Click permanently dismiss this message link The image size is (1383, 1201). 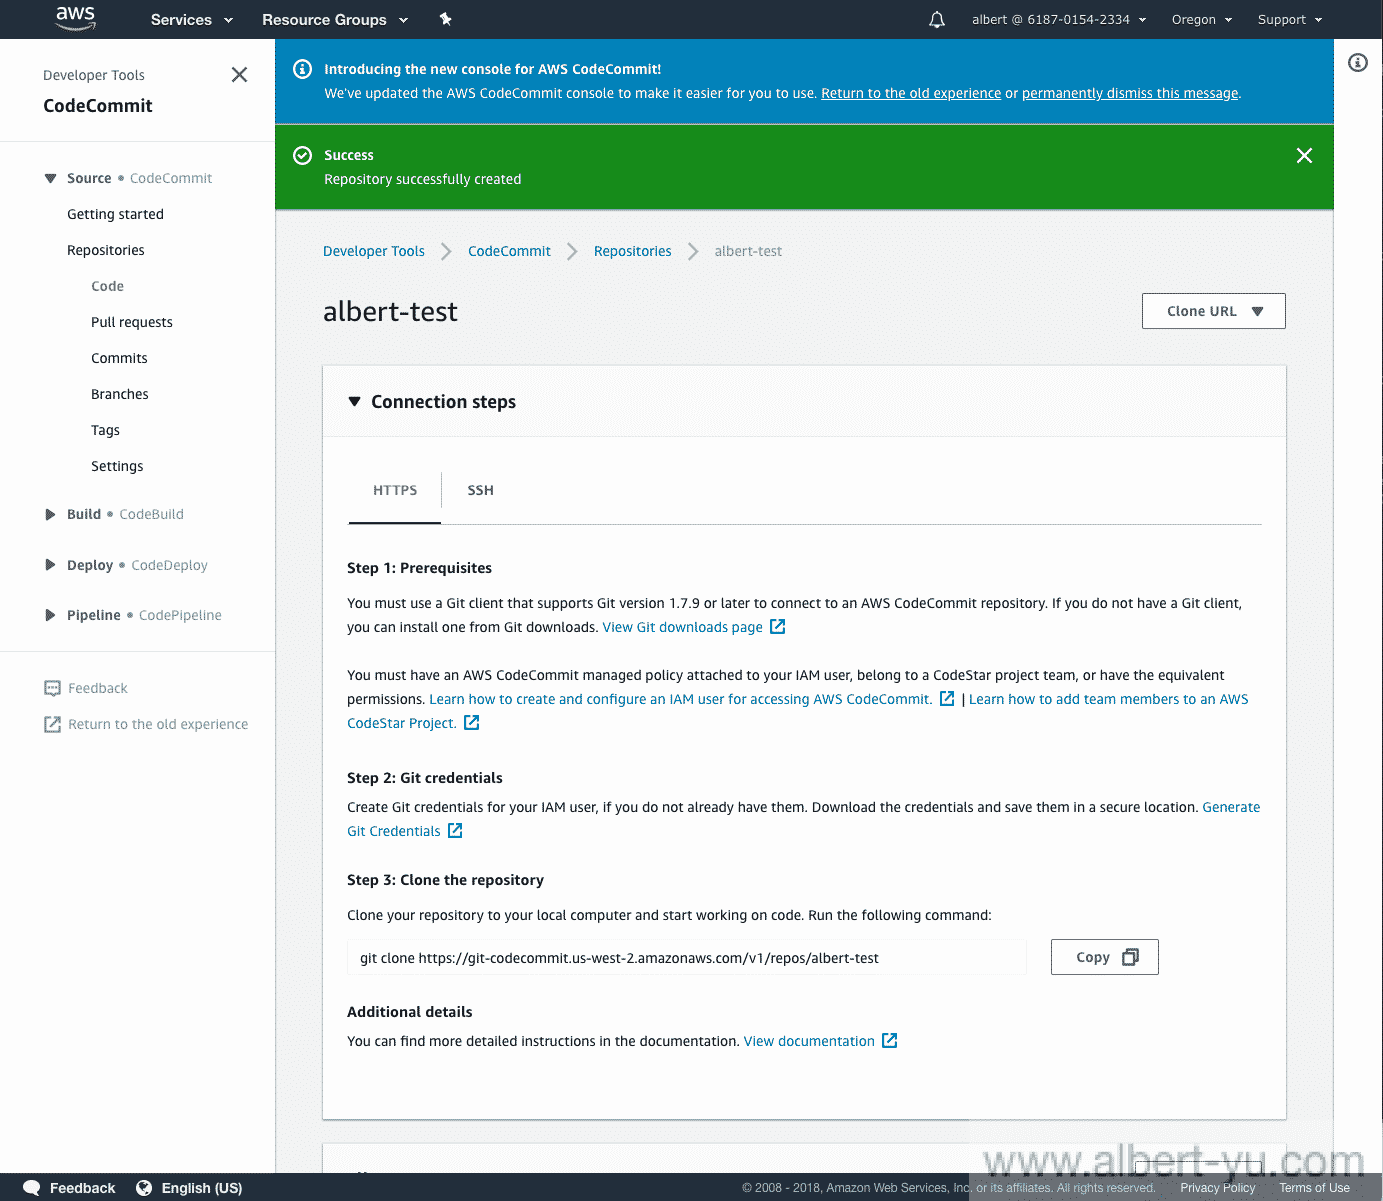coord(1130,93)
